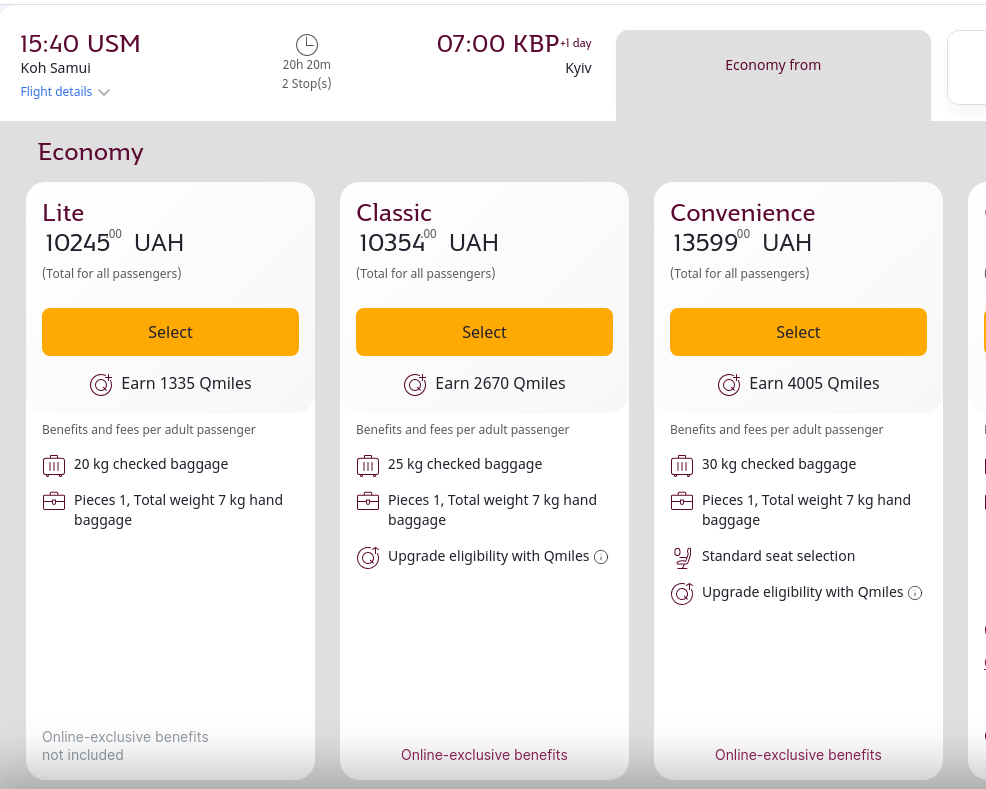Expand Flight details chevron
The width and height of the screenshot is (986, 789).
(x=104, y=92)
